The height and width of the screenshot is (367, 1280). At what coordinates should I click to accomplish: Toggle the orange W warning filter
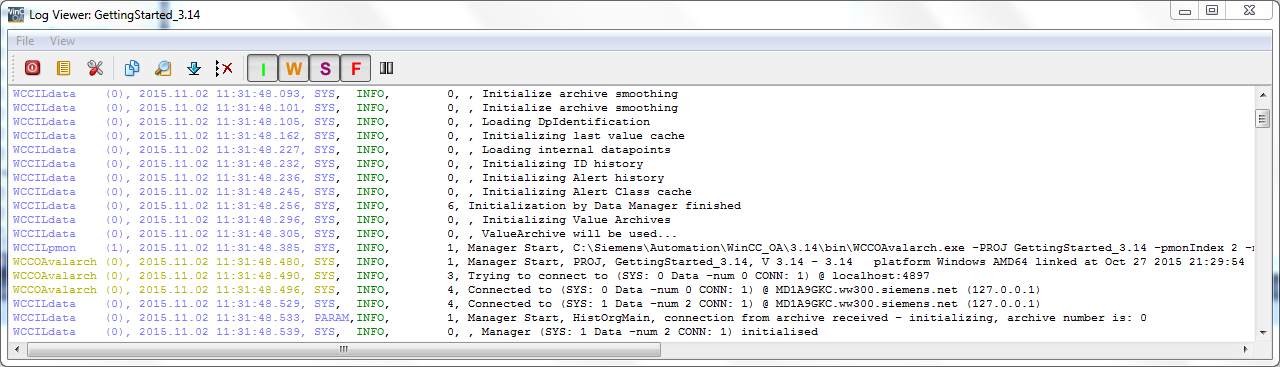[294, 68]
